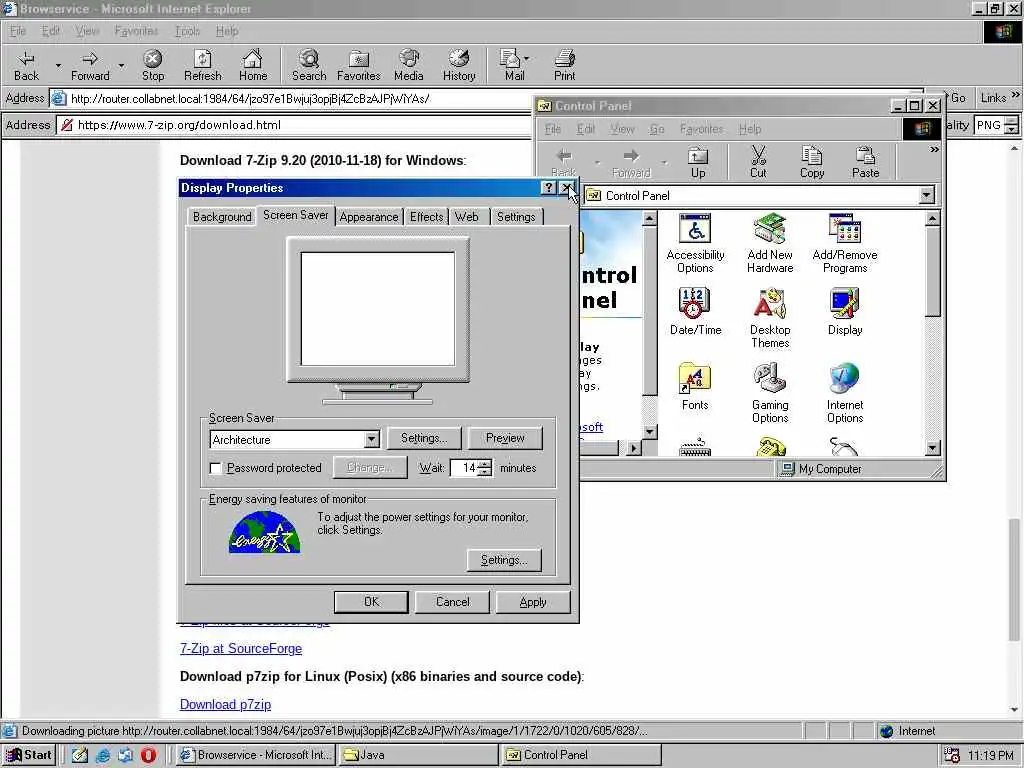Image resolution: width=1024 pixels, height=768 pixels.
Task: Switch to the Background tab
Action: click(222, 217)
